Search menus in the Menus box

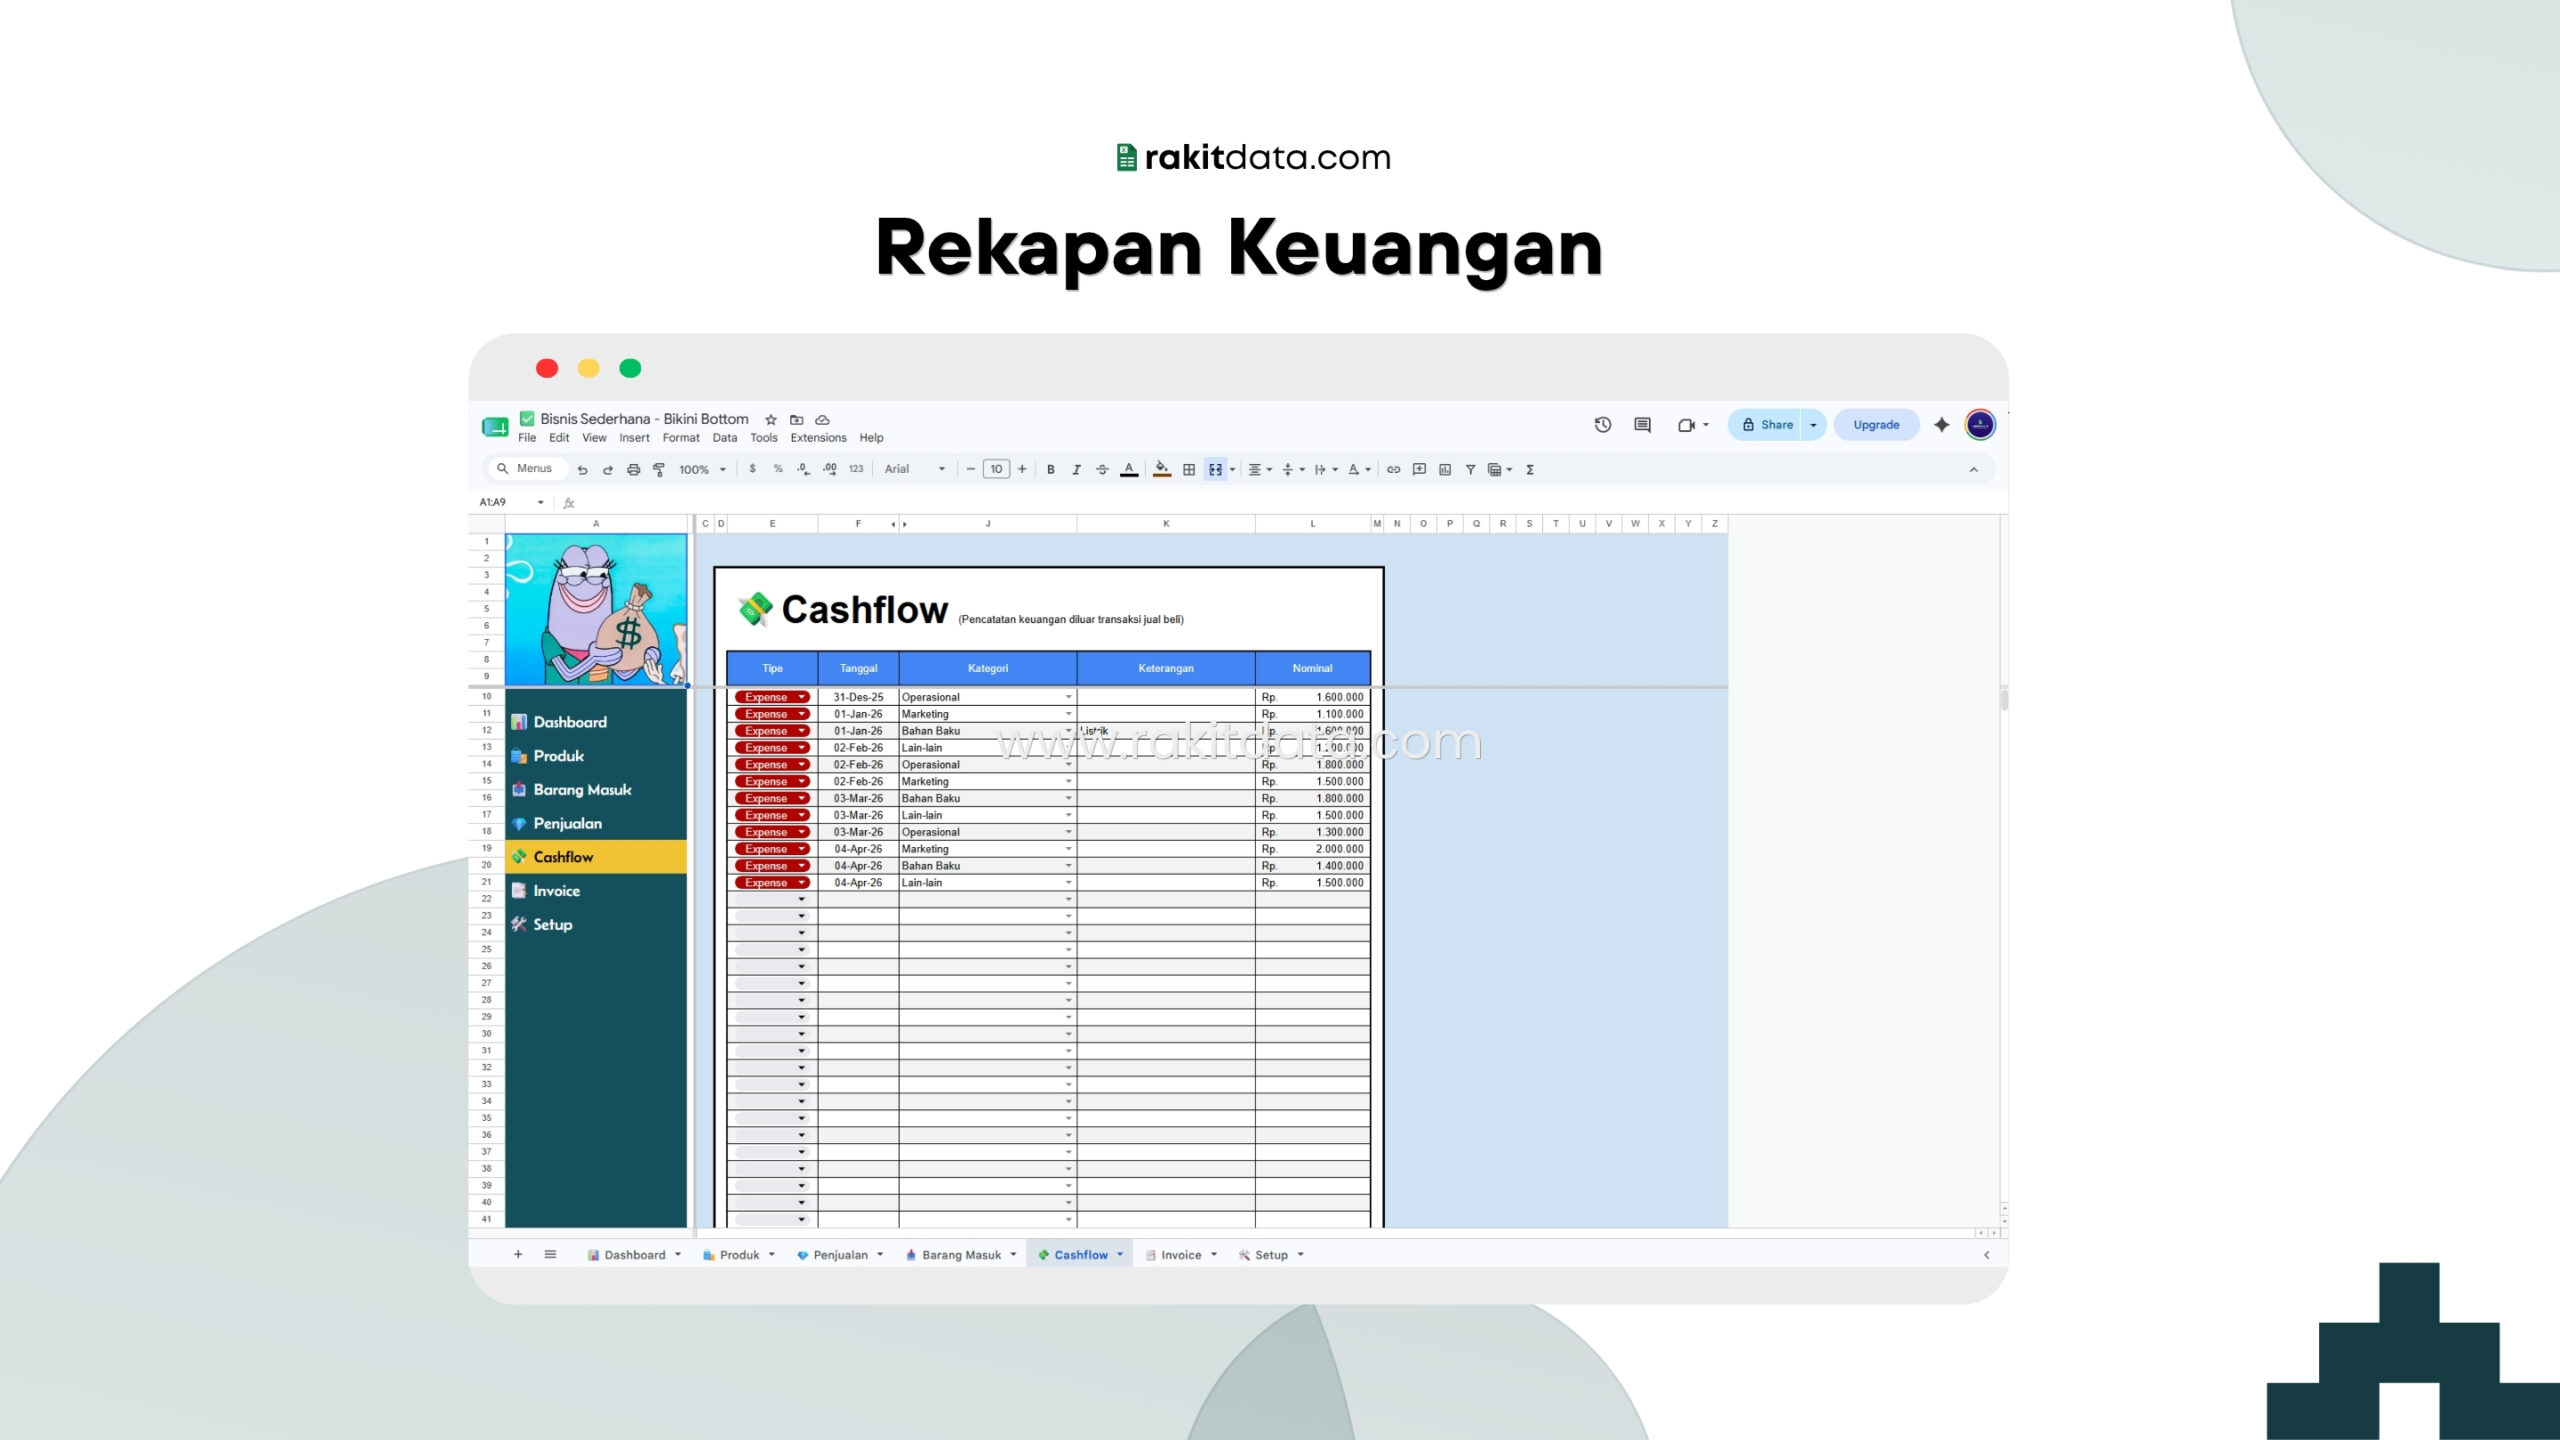tap(527, 469)
